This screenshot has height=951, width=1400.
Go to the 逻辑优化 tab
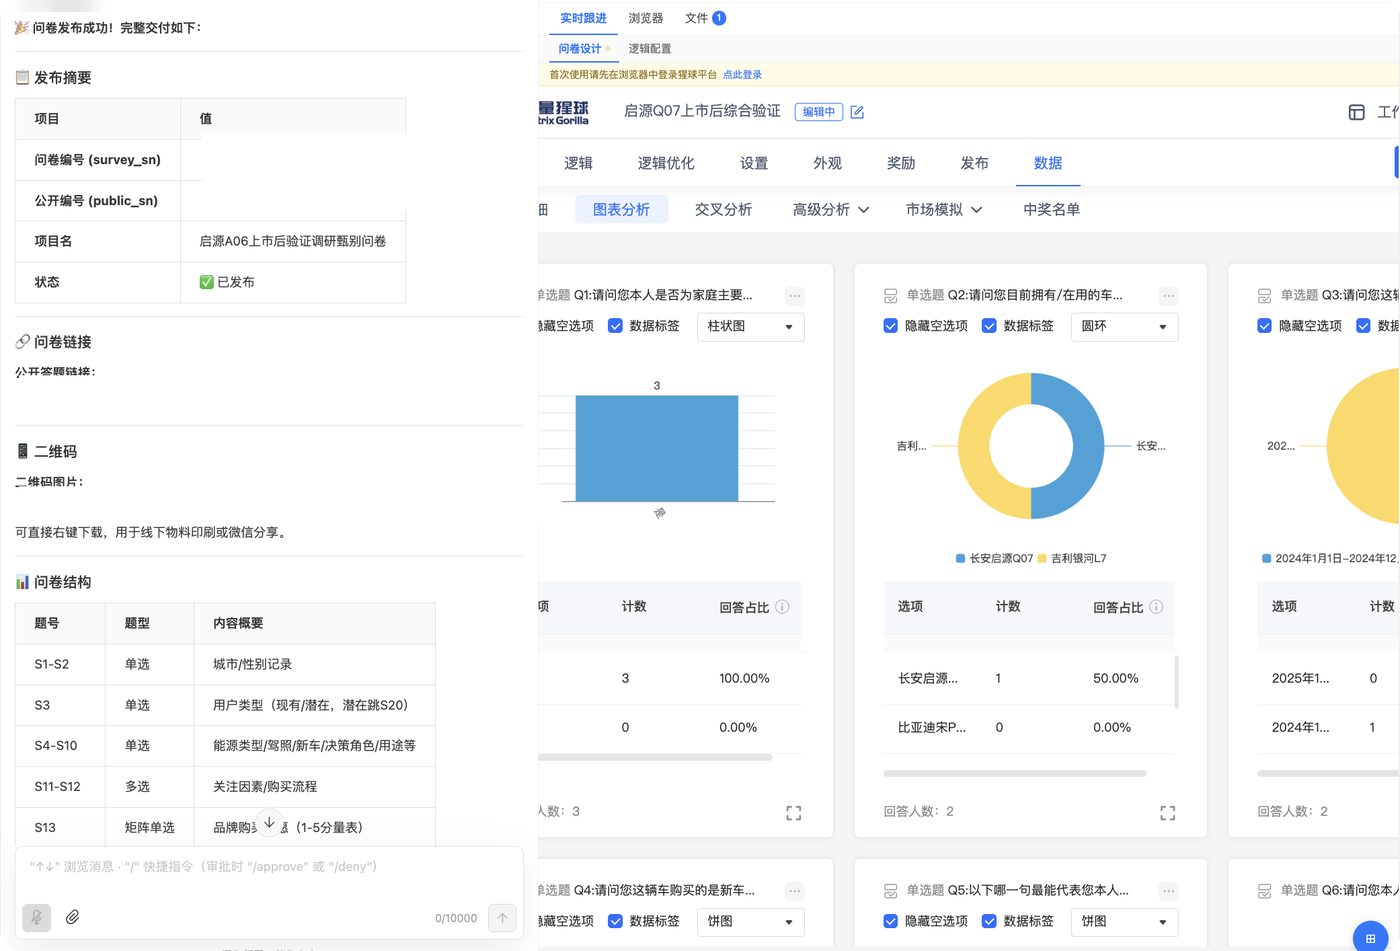tap(666, 163)
